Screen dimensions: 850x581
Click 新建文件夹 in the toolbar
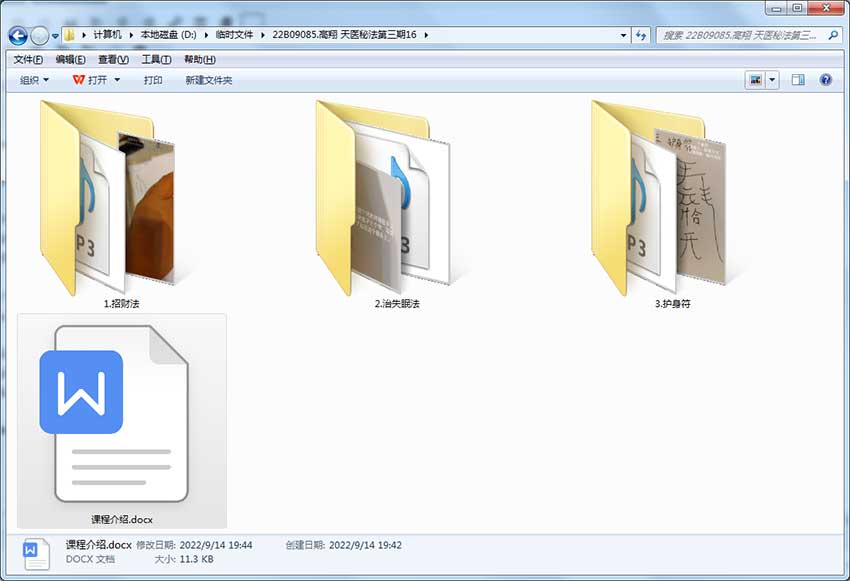pyautogui.click(x=209, y=80)
